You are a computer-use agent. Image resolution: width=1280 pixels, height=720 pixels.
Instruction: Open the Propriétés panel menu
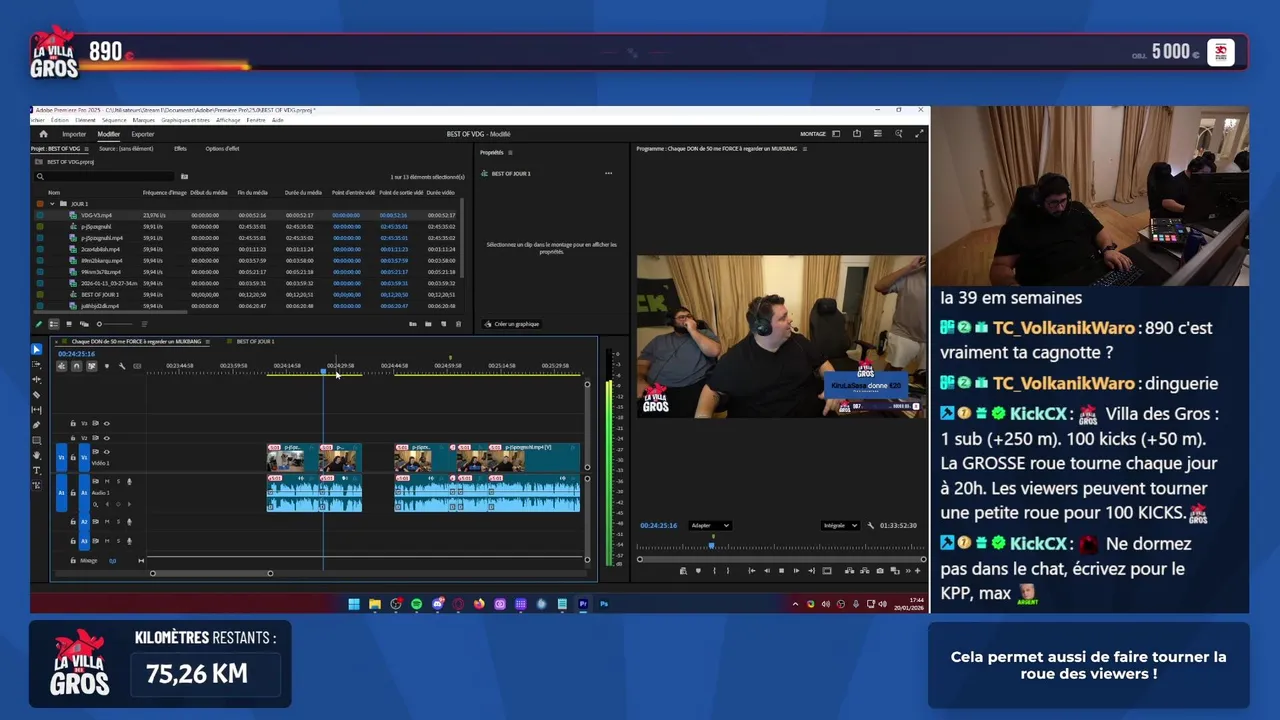[510, 152]
